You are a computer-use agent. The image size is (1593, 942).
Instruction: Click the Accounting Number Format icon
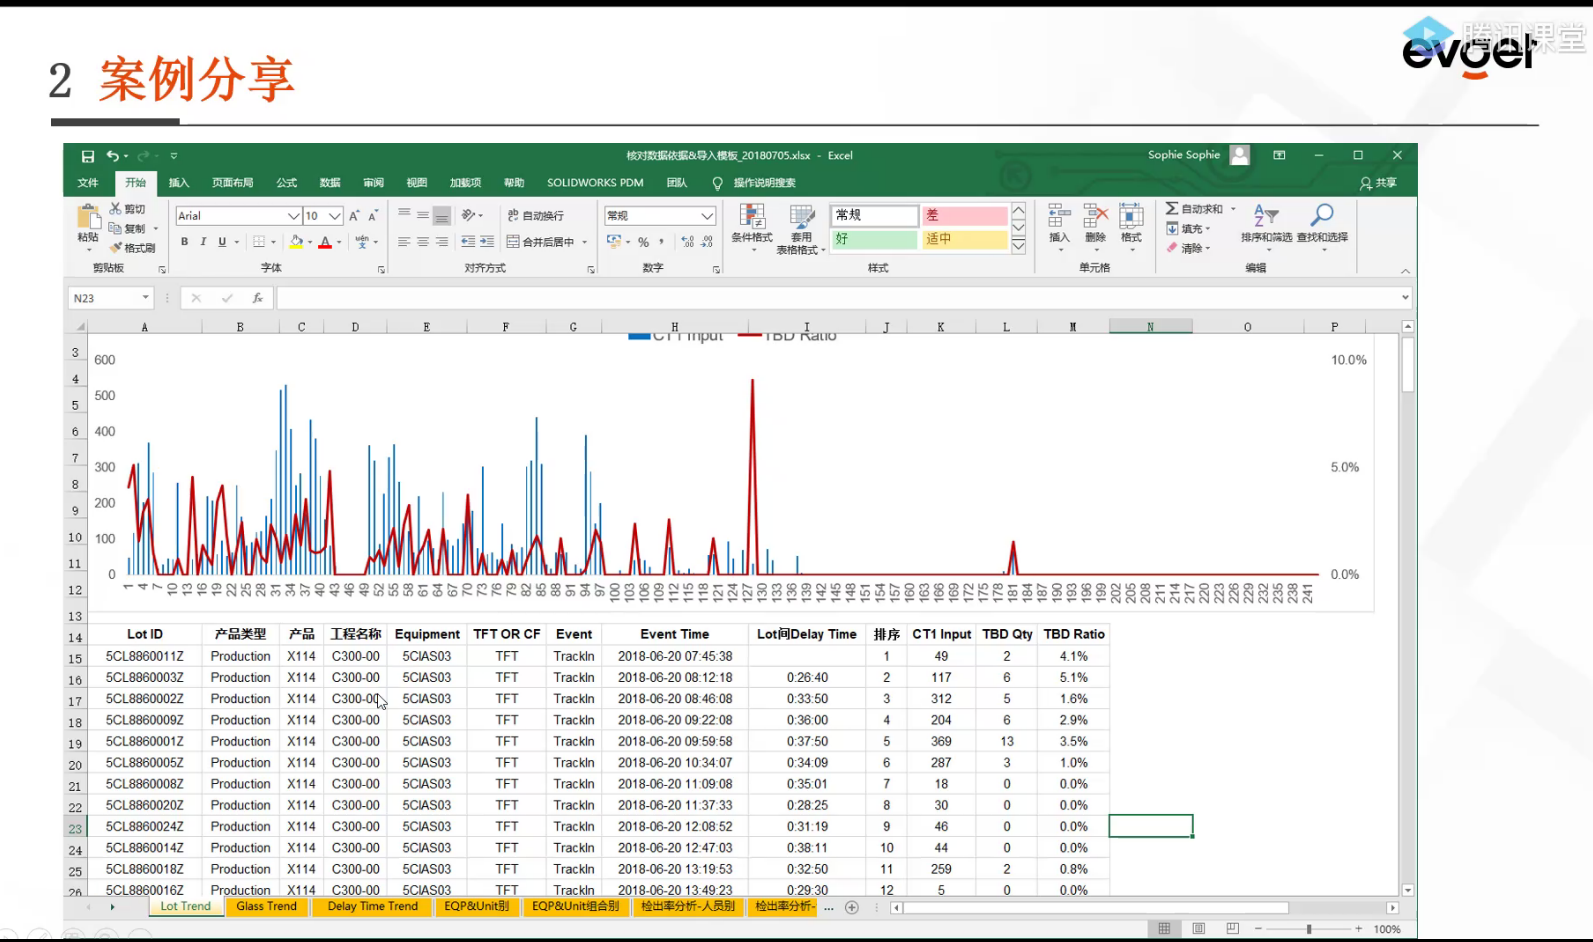pyautogui.click(x=614, y=242)
